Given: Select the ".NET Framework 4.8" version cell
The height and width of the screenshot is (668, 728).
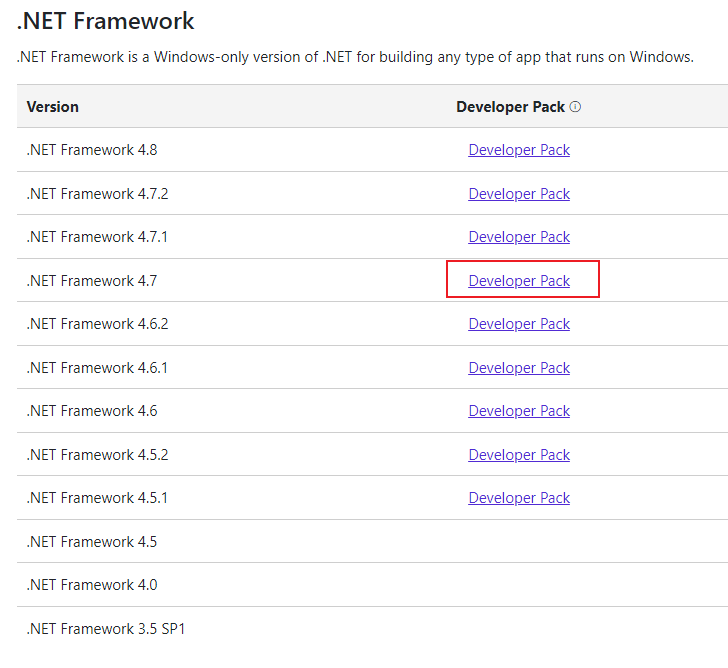Looking at the screenshot, I should (x=92, y=150).
